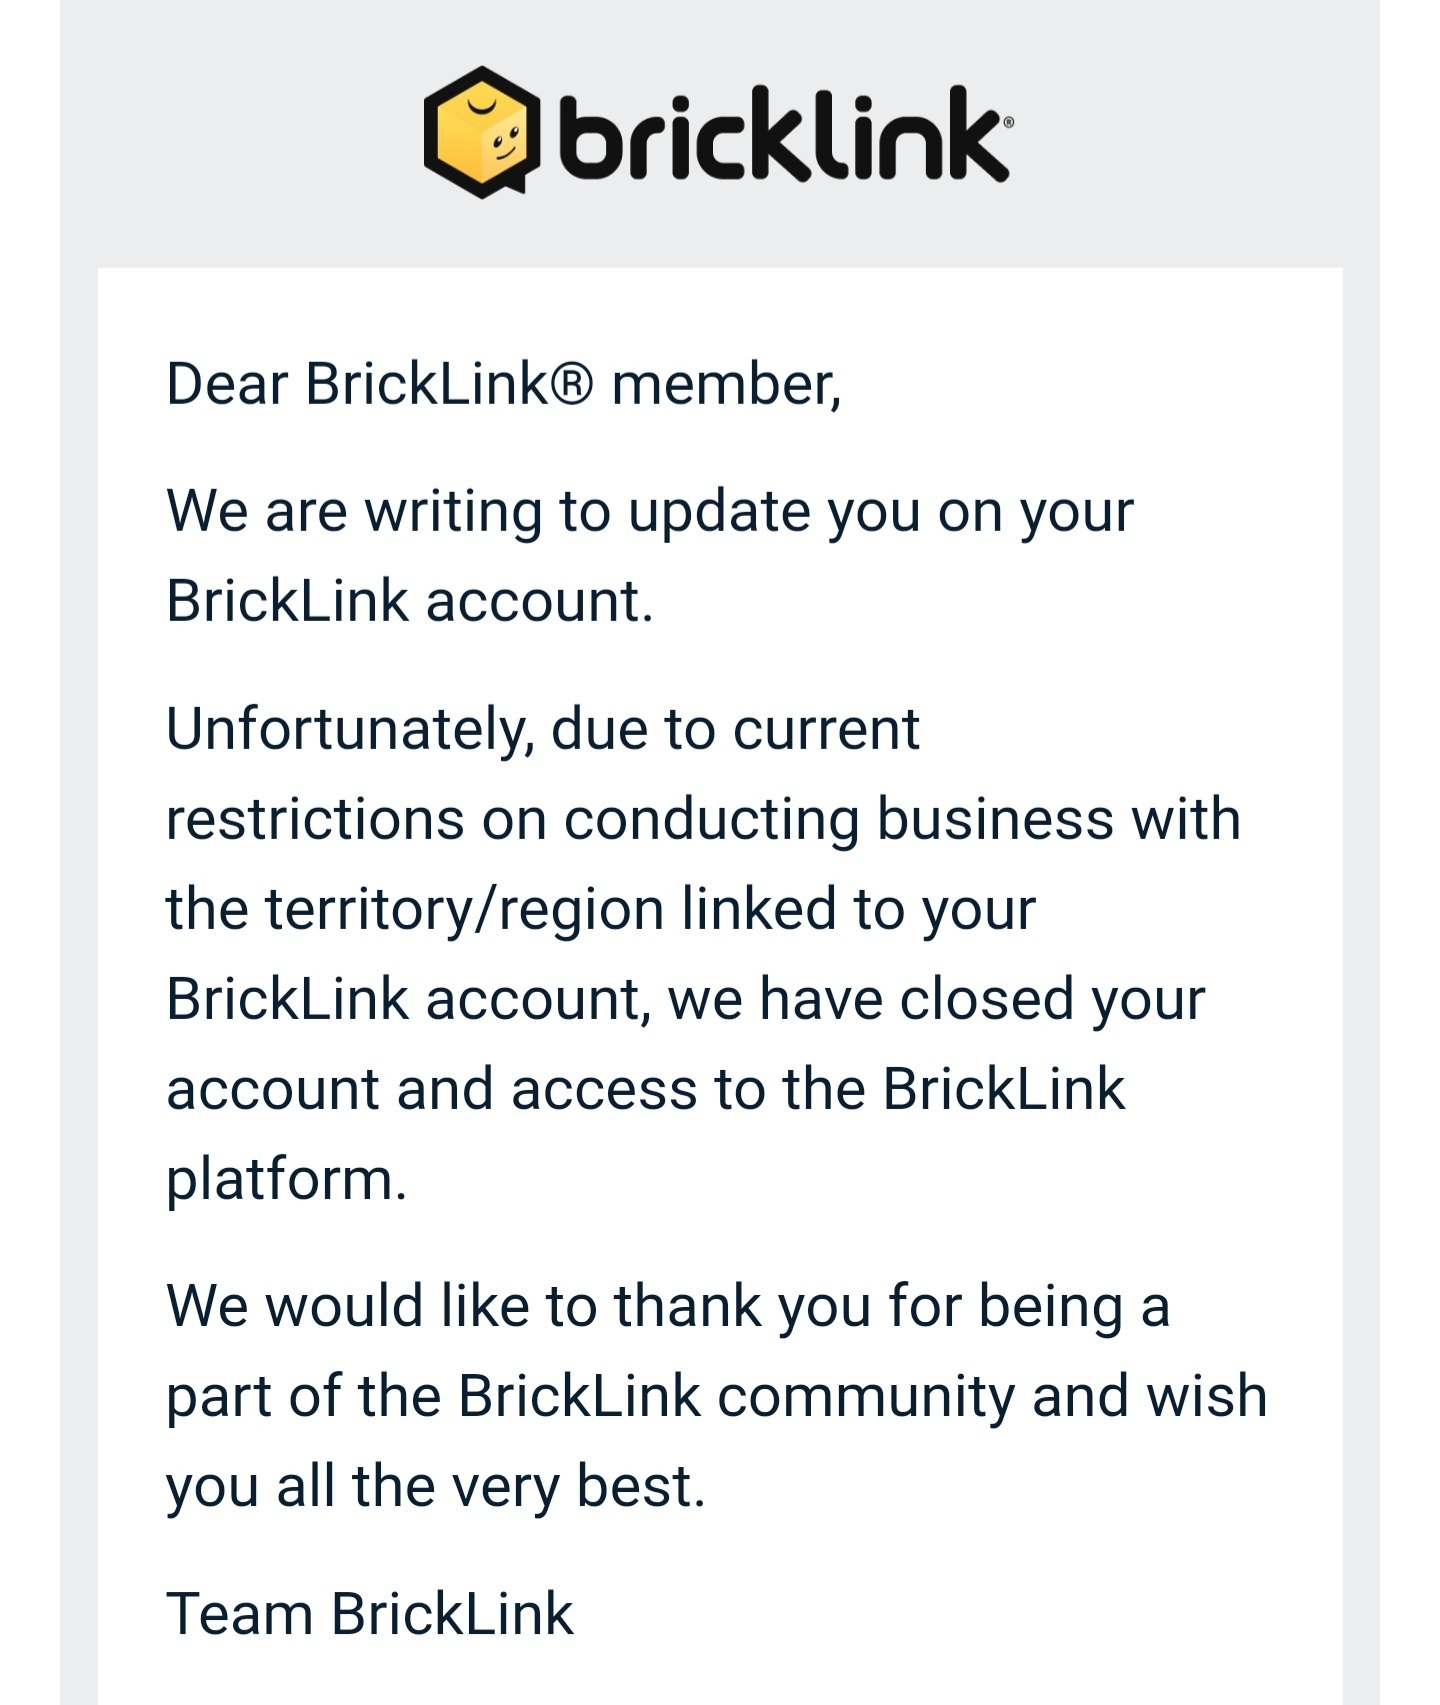
Task: Click the yellow BrickLink cube logo icon
Action: click(x=482, y=132)
